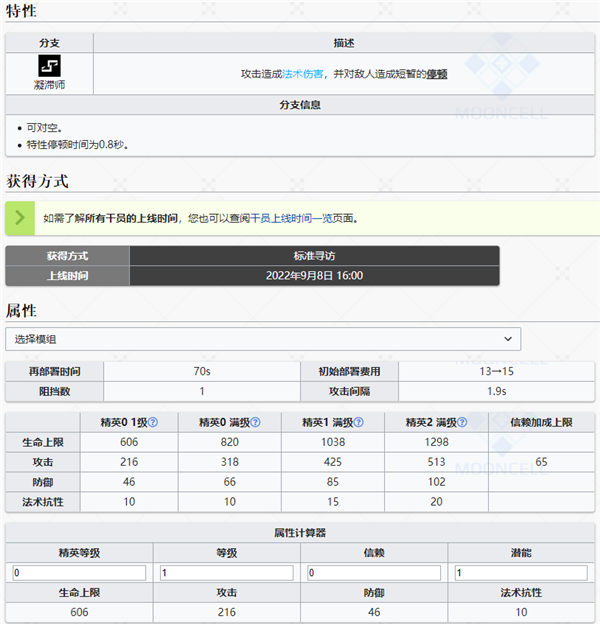Click the 820 HP cell
Image resolution: width=600 pixels, height=624 pixels.
click(230, 442)
